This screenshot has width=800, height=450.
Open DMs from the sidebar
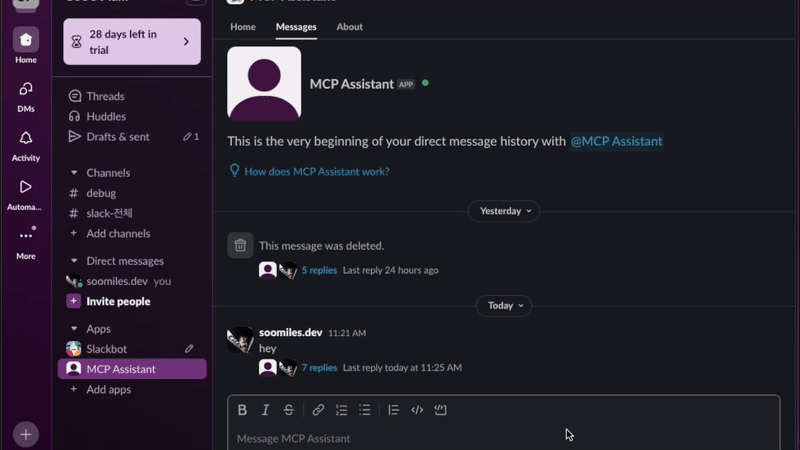(x=26, y=96)
